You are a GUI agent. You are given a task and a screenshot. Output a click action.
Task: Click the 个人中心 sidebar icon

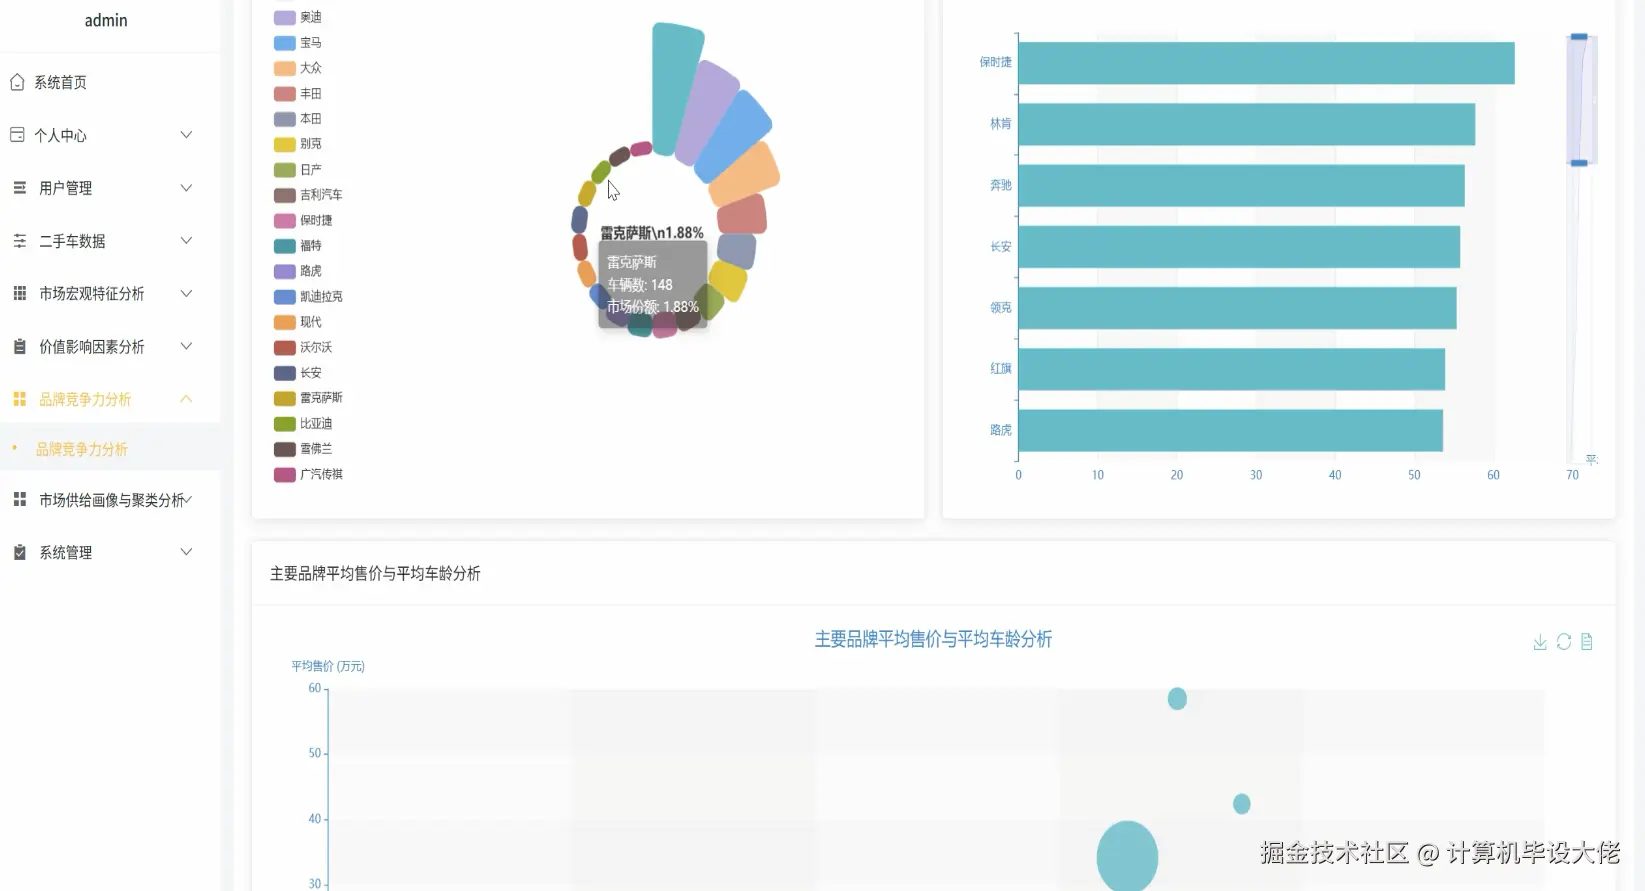17,134
